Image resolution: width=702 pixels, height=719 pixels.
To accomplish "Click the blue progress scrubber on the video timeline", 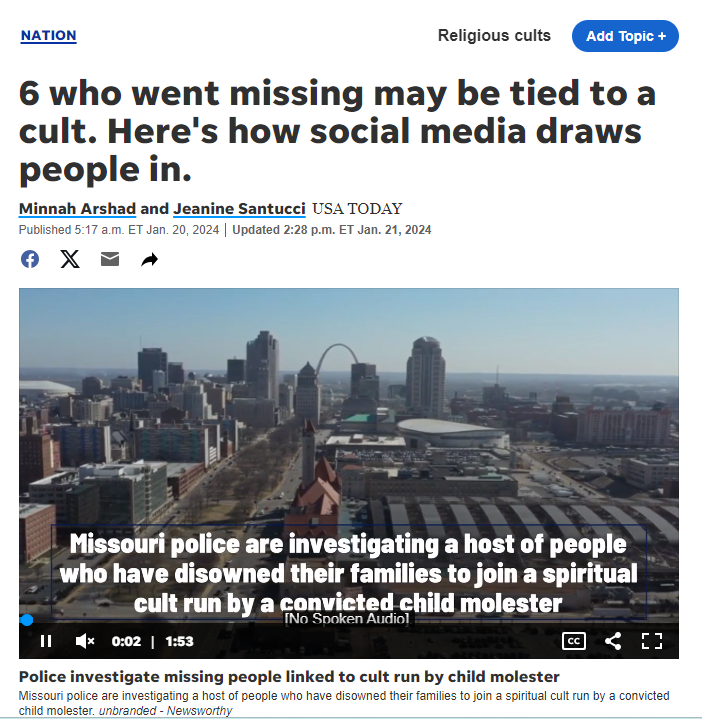I will [x=27, y=620].
